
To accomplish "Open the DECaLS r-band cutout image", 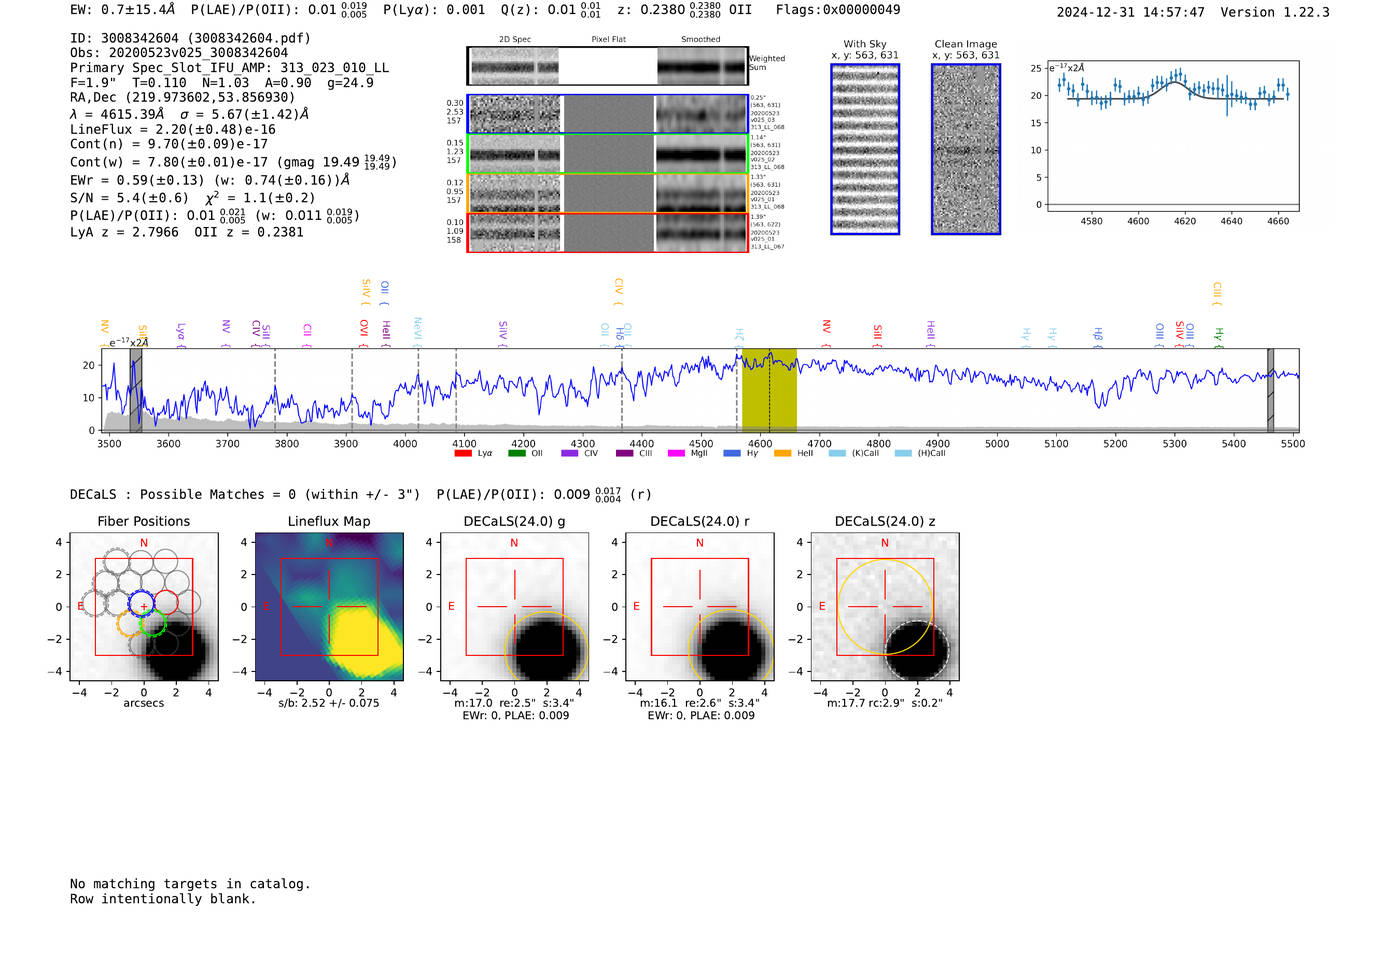I will coord(699,607).
